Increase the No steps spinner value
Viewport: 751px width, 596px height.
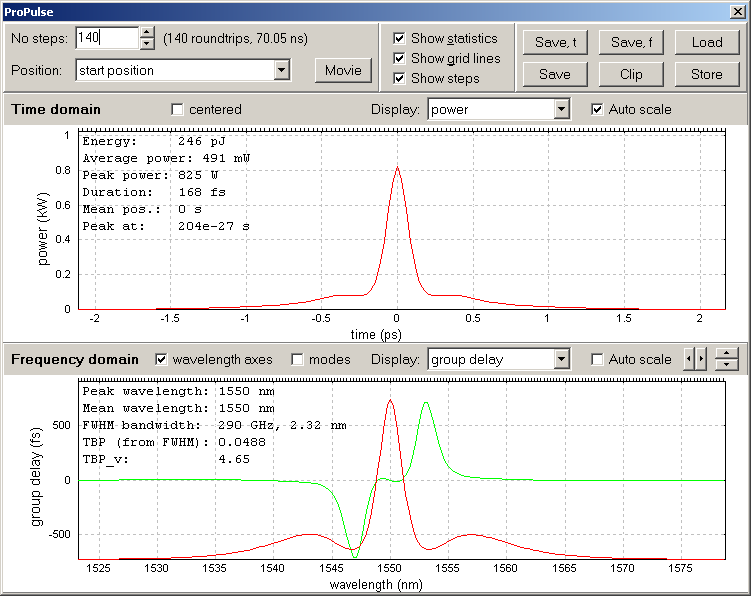point(148,32)
